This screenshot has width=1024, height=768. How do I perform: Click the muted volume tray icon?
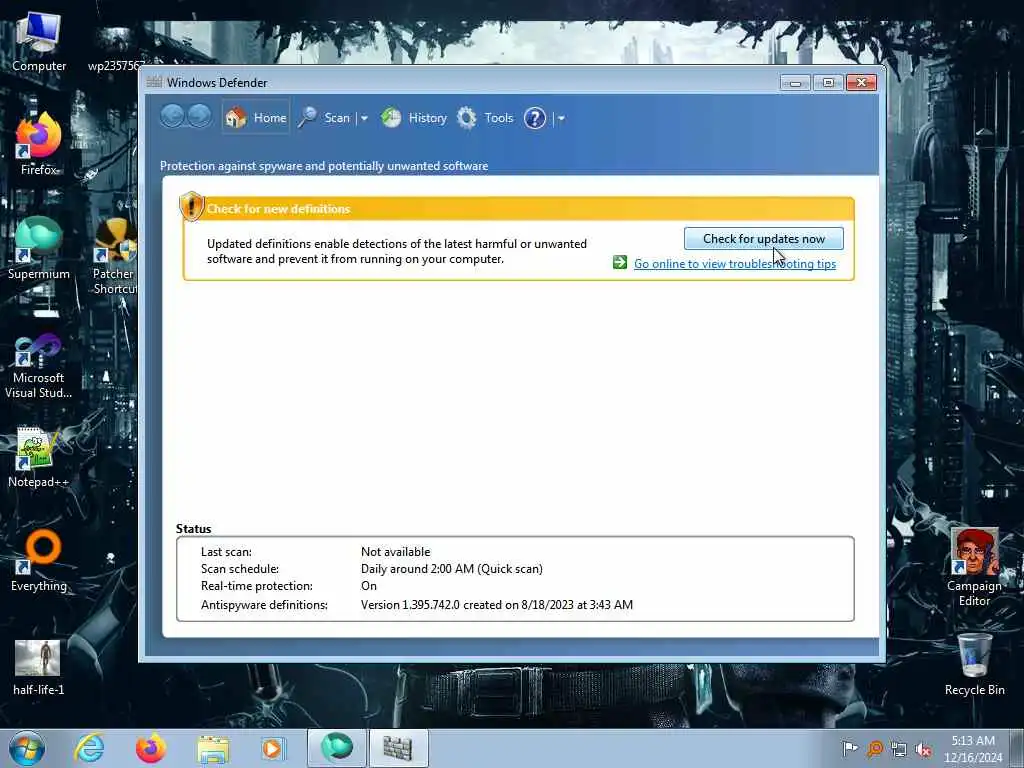click(x=923, y=749)
